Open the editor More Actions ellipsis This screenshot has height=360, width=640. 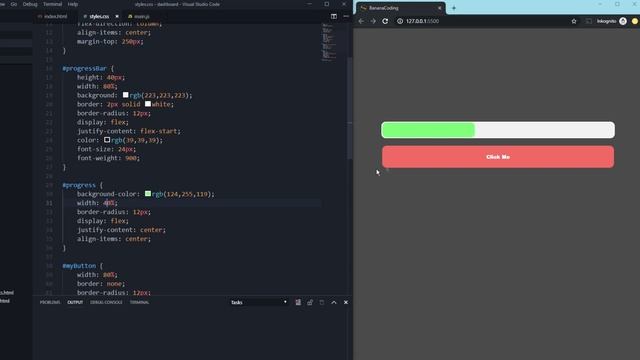(346, 16)
